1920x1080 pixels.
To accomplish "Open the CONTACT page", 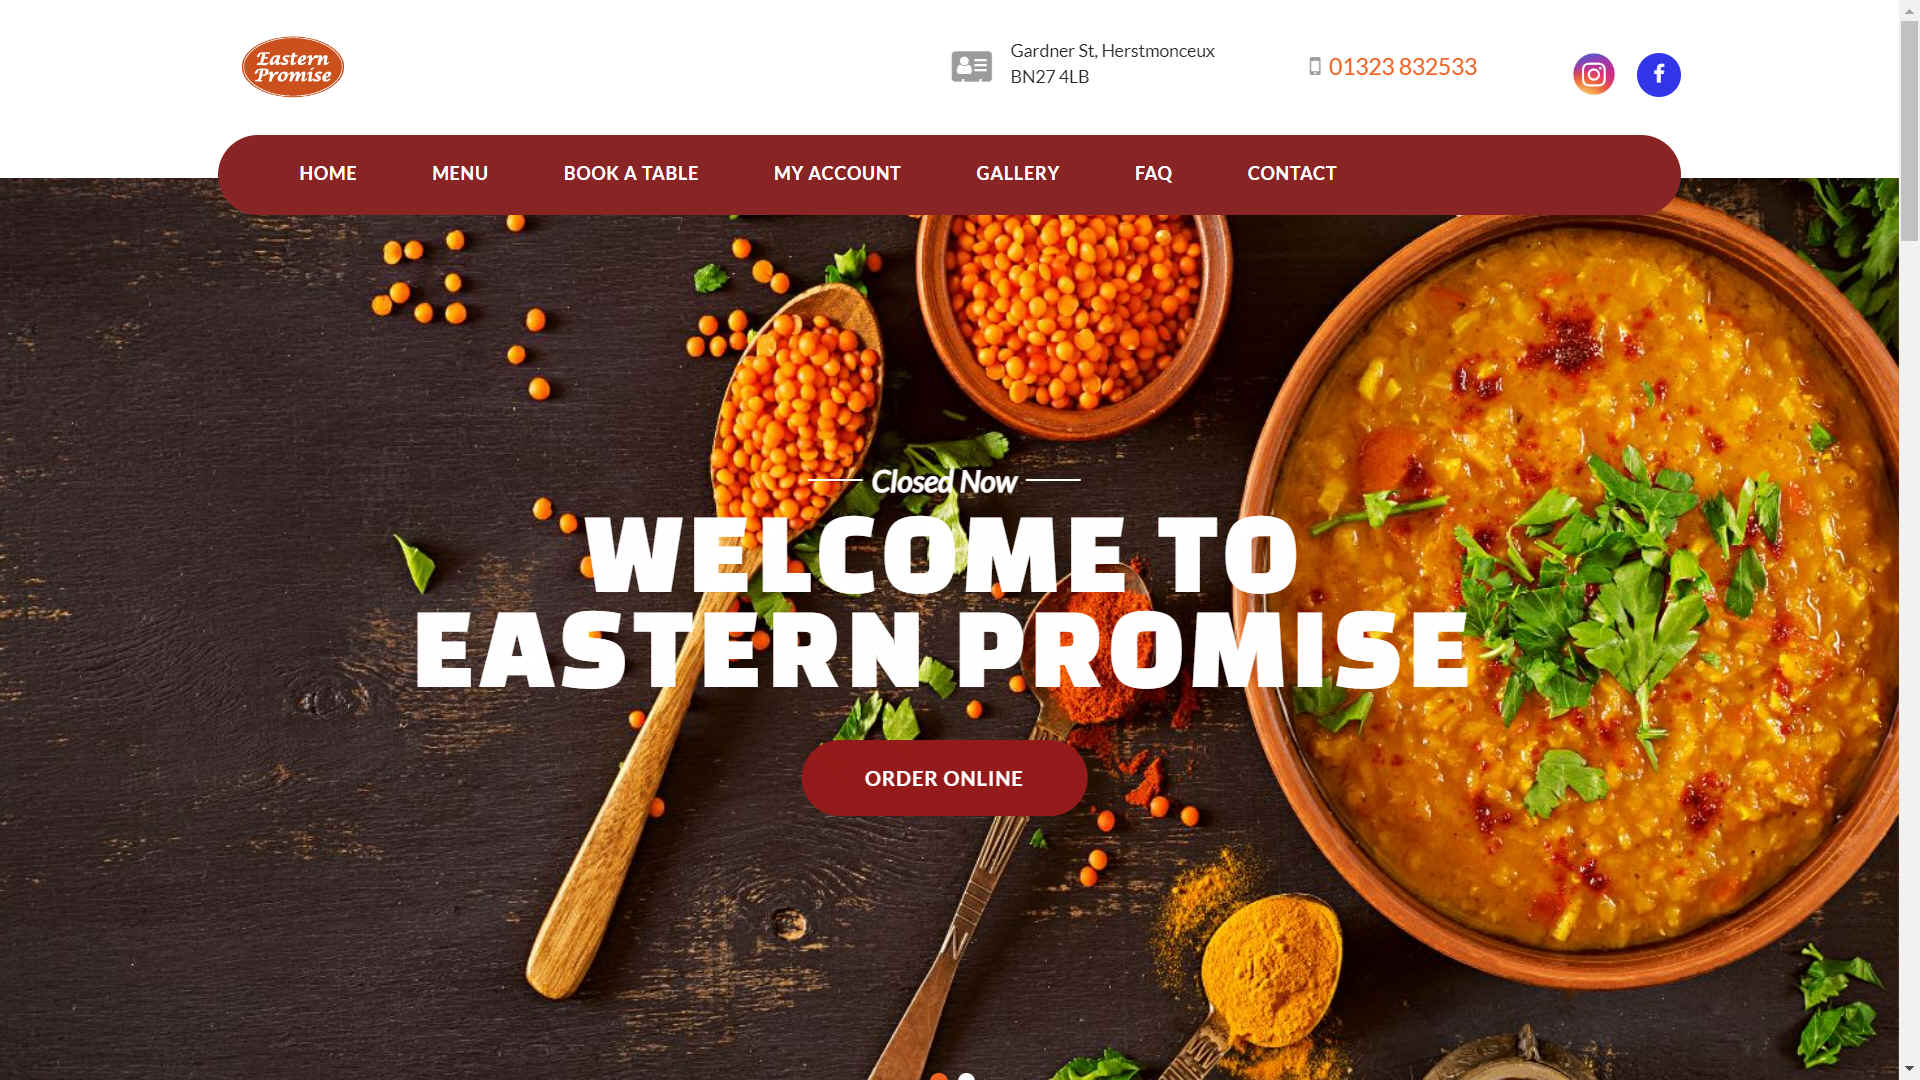I will (1291, 174).
